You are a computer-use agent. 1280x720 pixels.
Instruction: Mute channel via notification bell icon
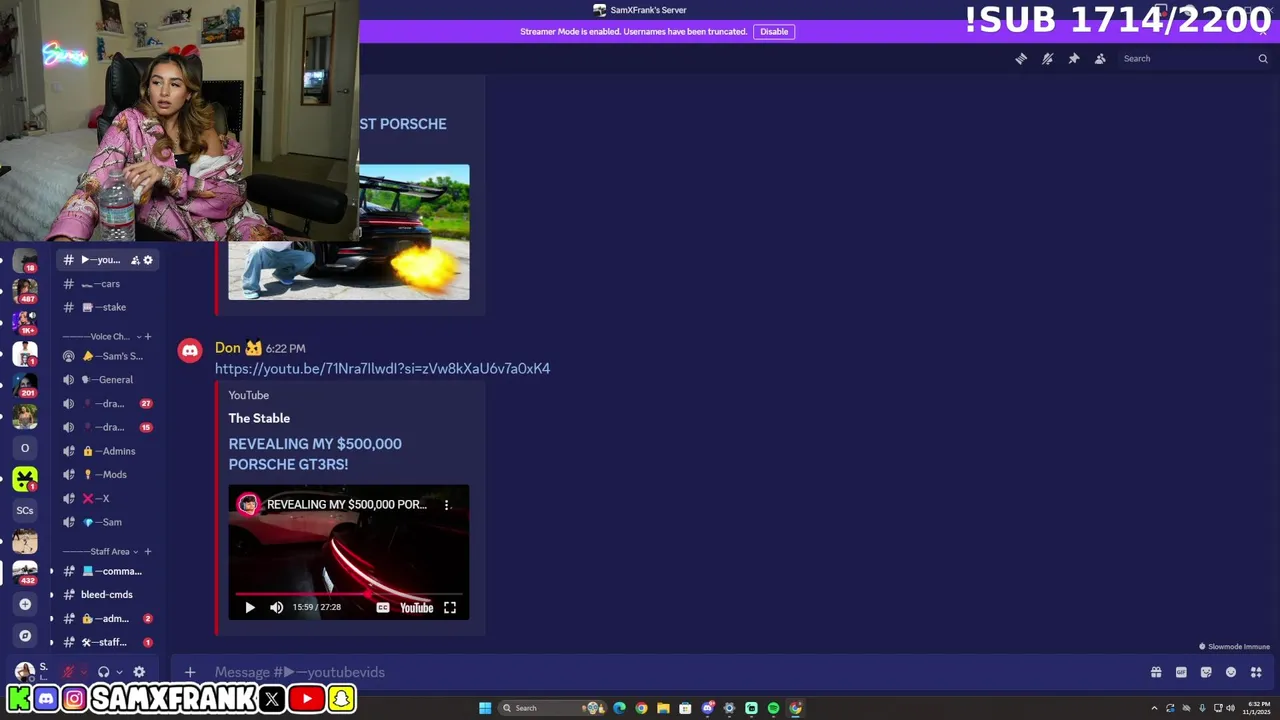1047,59
